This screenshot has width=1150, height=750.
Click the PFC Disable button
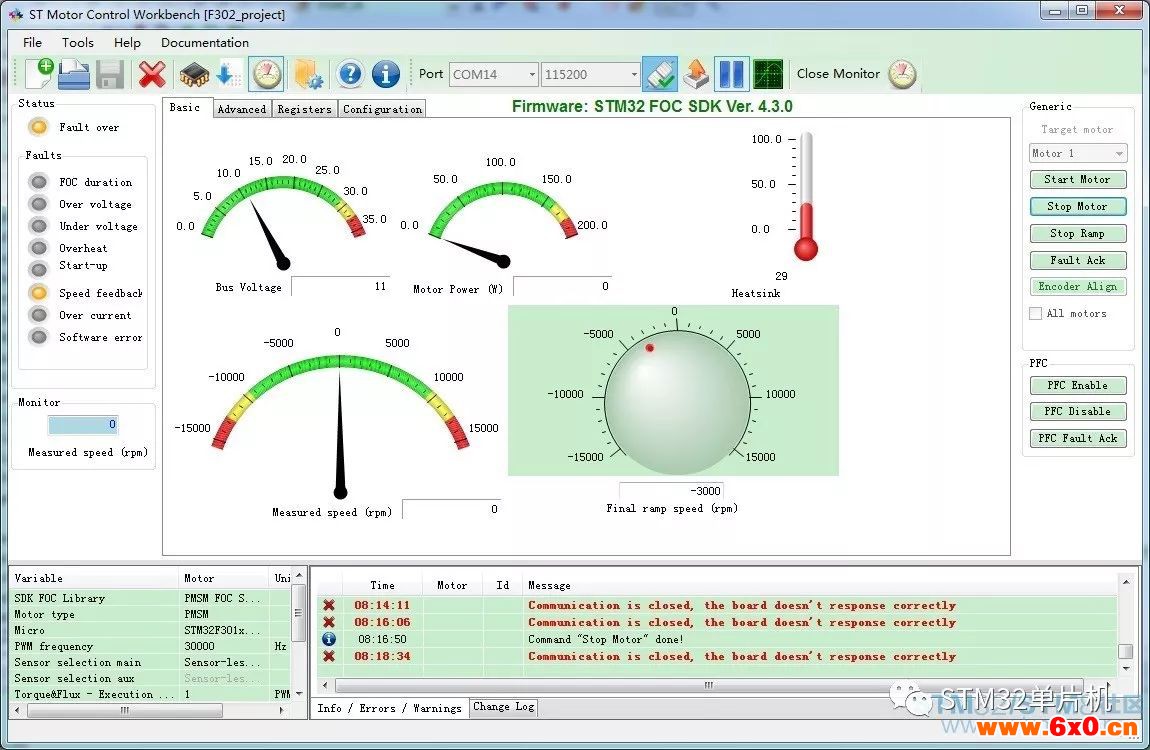[x=1077, y=412]
